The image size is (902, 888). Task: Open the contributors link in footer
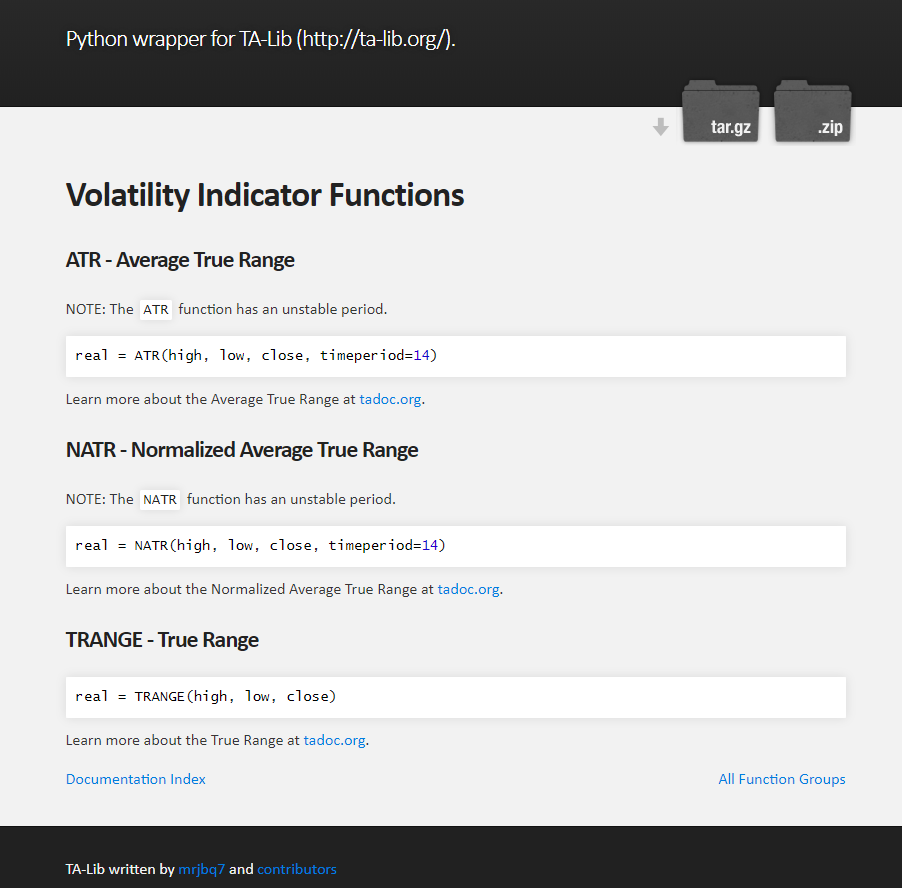pyautogui.click(x=297, y=869)
